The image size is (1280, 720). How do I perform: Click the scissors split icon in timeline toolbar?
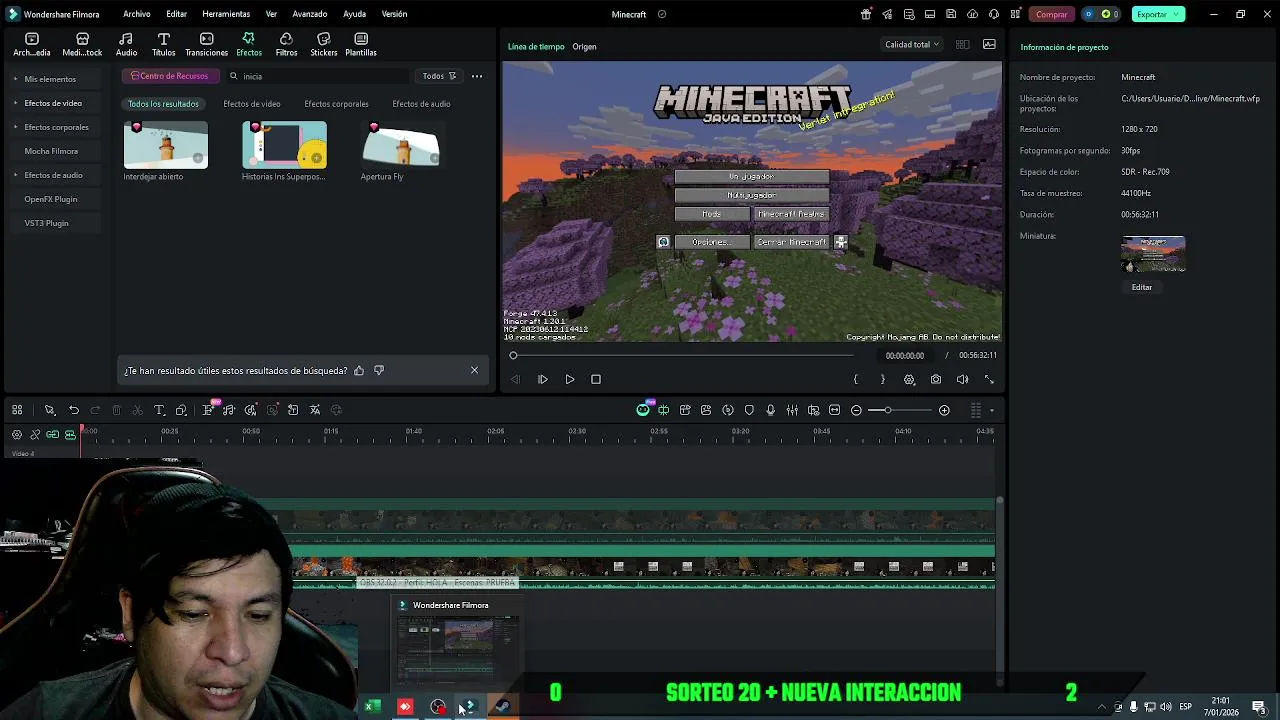(x=138, y=410)
